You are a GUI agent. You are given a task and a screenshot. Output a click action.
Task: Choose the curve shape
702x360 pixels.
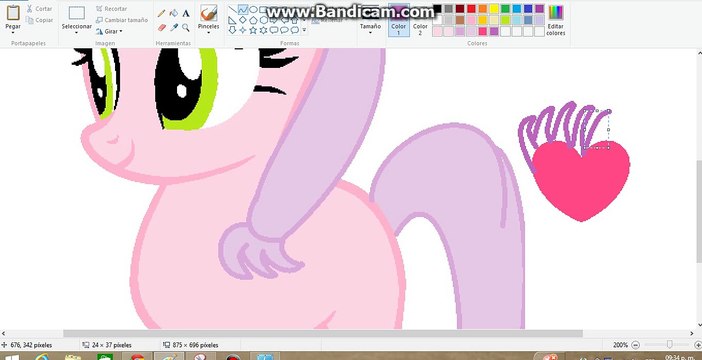coord(243,9)
